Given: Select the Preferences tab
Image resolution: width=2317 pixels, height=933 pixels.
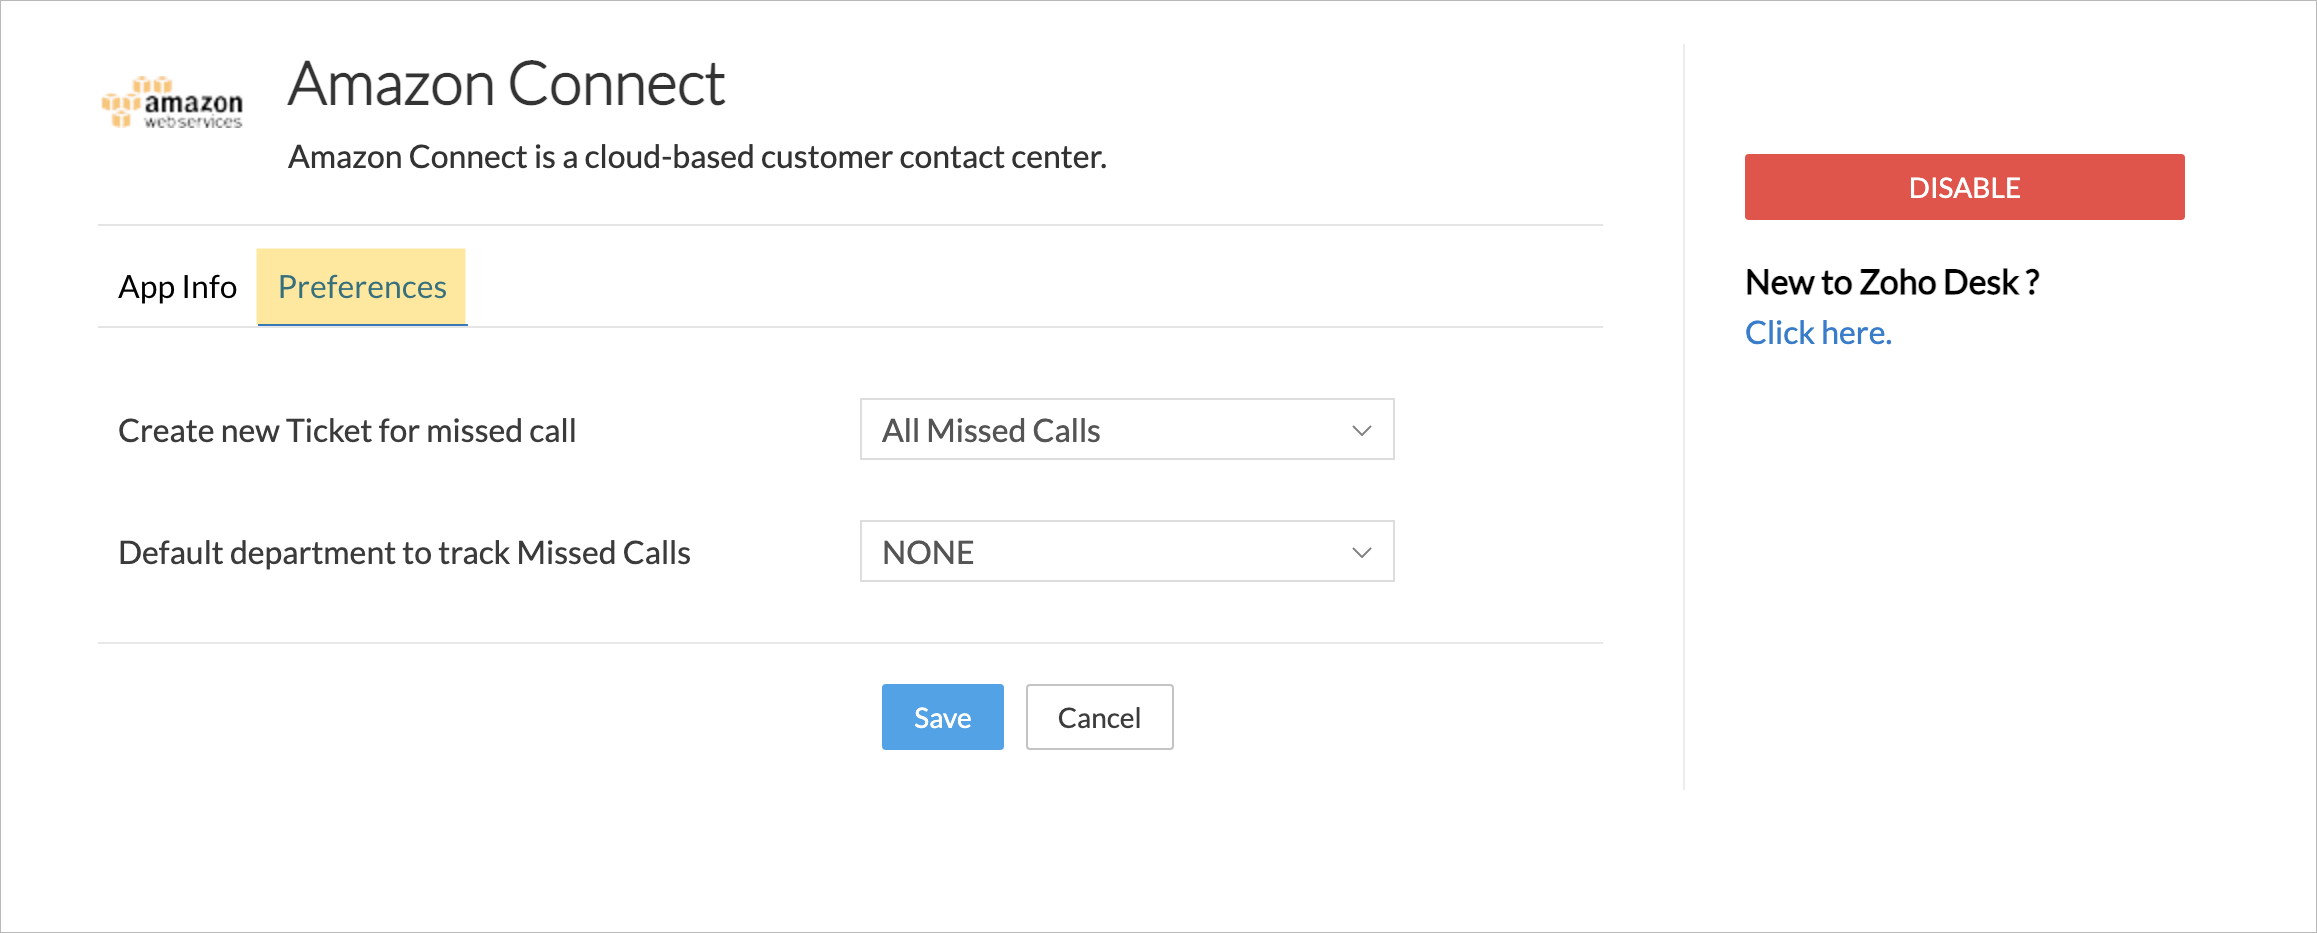Looking at the screenshot, I should pos(362,287).
